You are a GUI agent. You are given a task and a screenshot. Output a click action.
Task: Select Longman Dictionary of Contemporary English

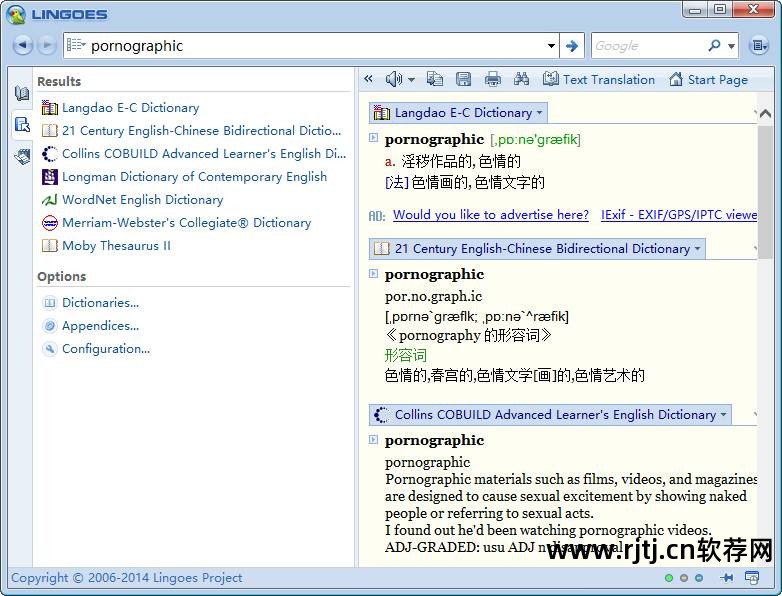195,177
